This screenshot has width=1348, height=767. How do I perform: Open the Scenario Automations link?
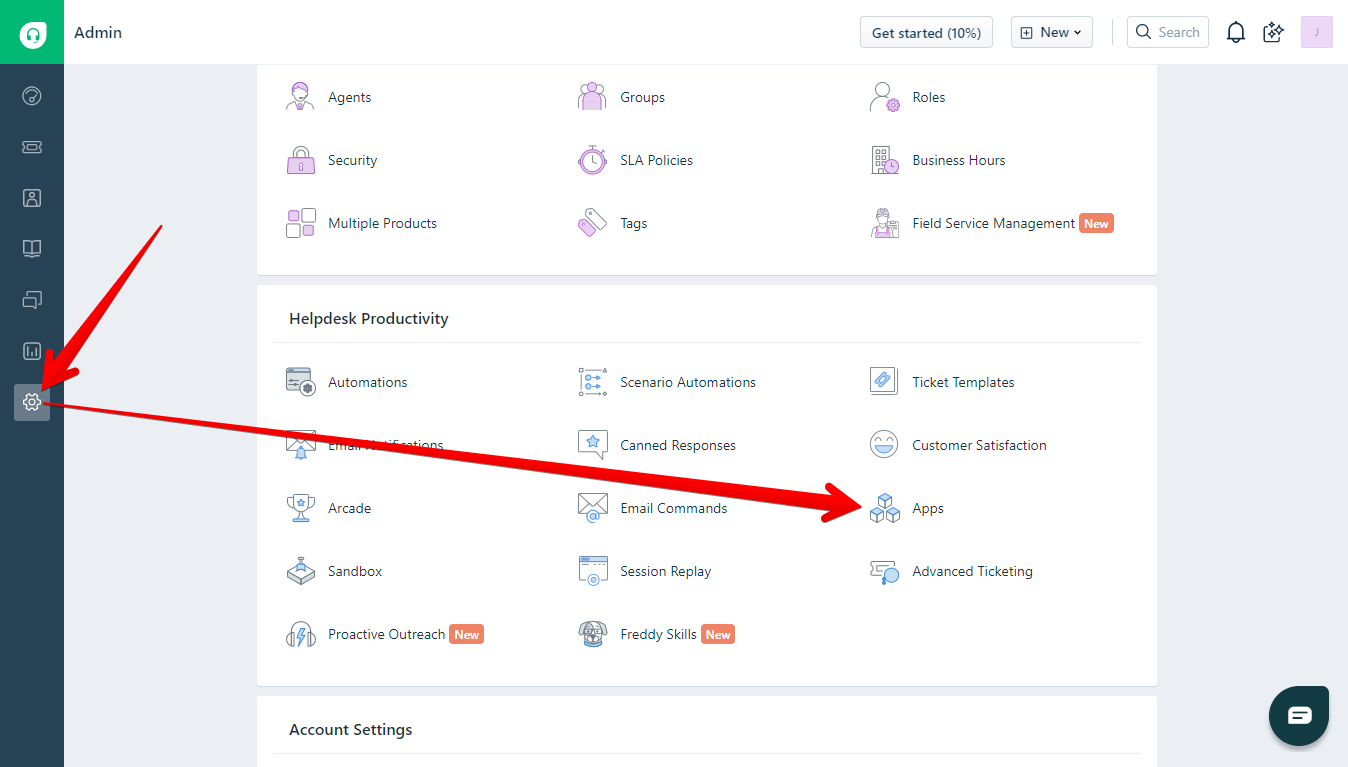688,382
